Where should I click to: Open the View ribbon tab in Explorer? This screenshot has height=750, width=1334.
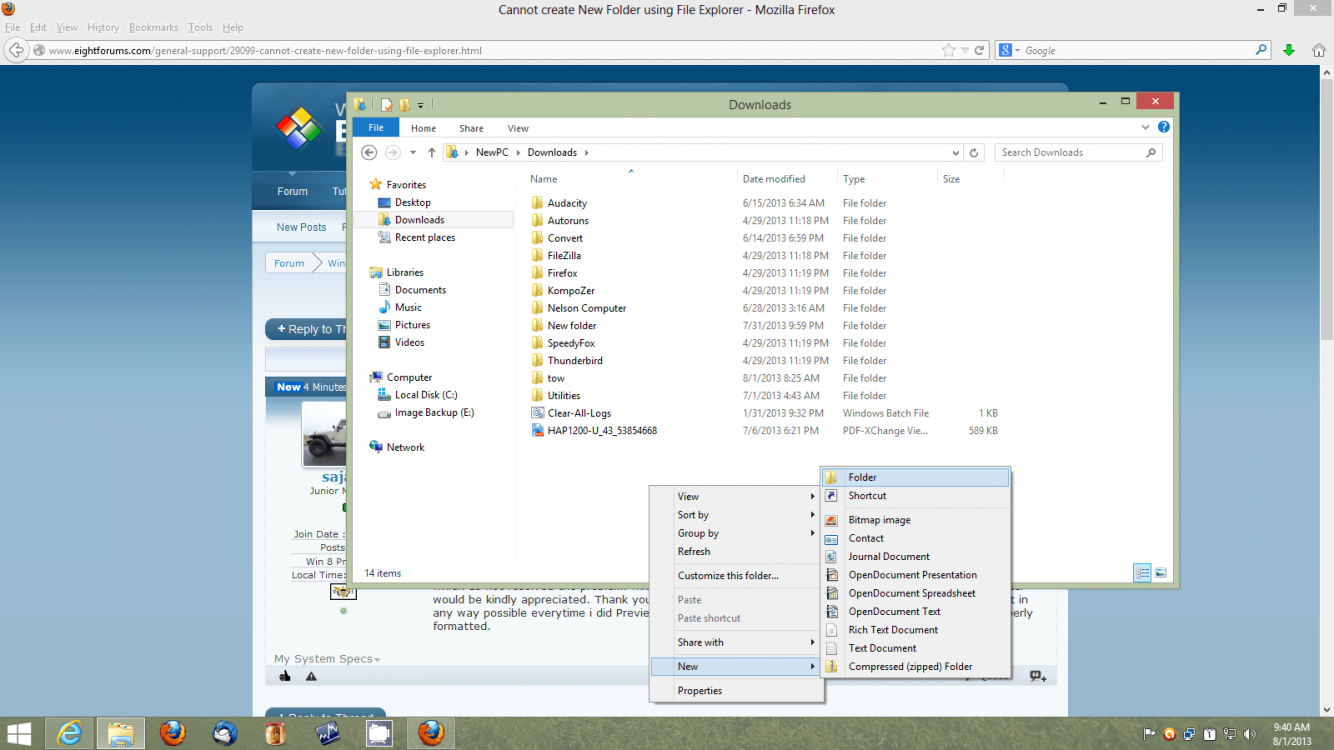[518, 128]
